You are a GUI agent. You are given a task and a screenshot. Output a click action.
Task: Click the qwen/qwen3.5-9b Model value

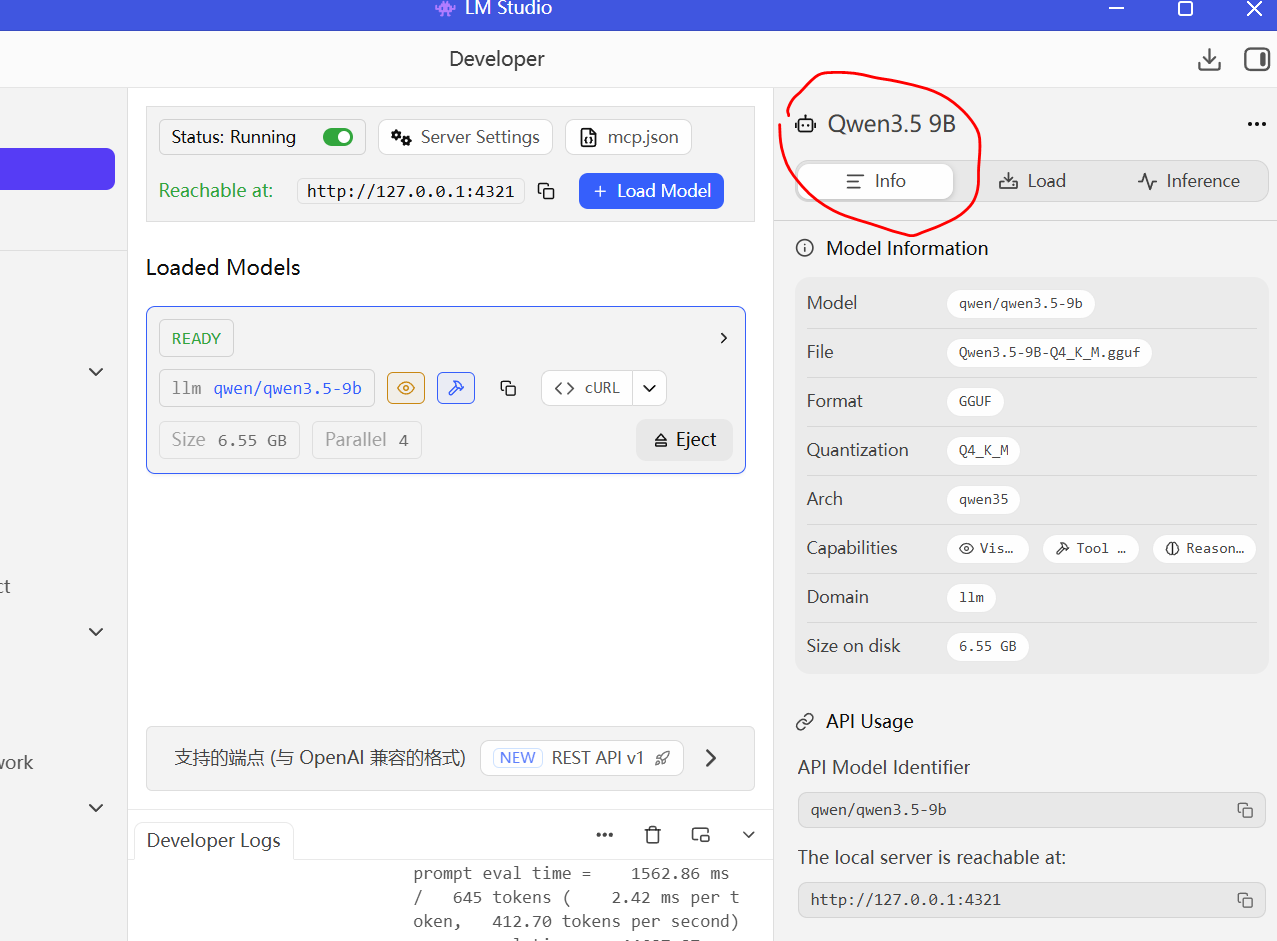1020,303
